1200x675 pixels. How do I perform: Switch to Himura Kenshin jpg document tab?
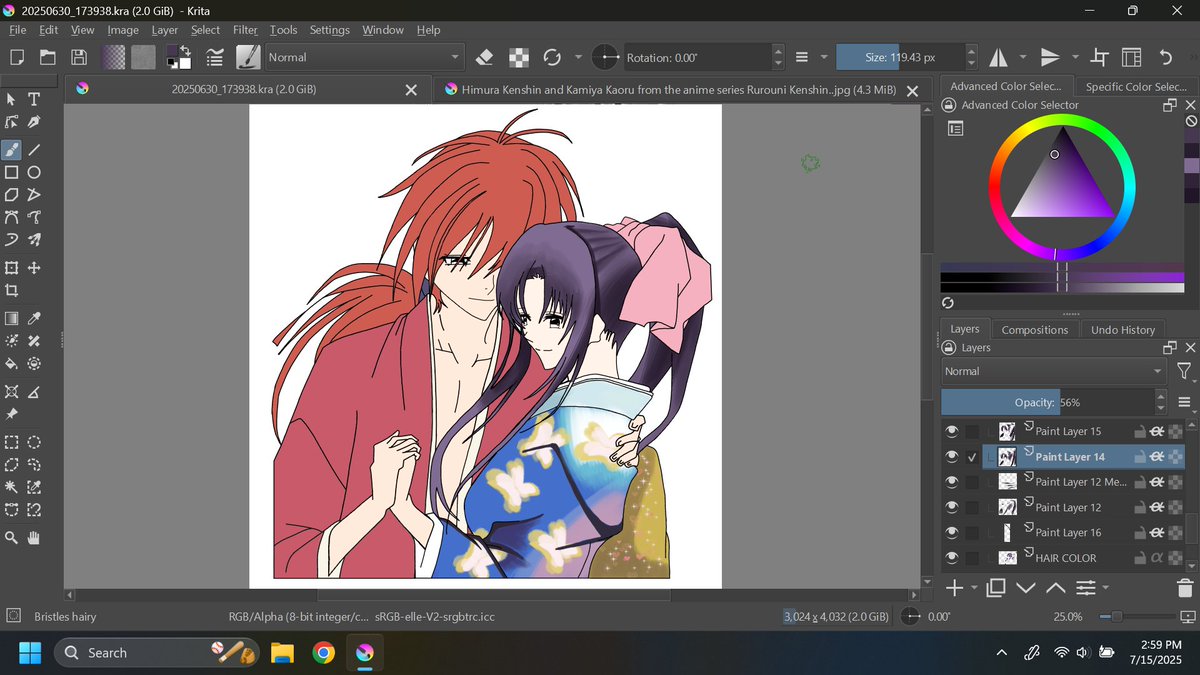coord(679,89)
